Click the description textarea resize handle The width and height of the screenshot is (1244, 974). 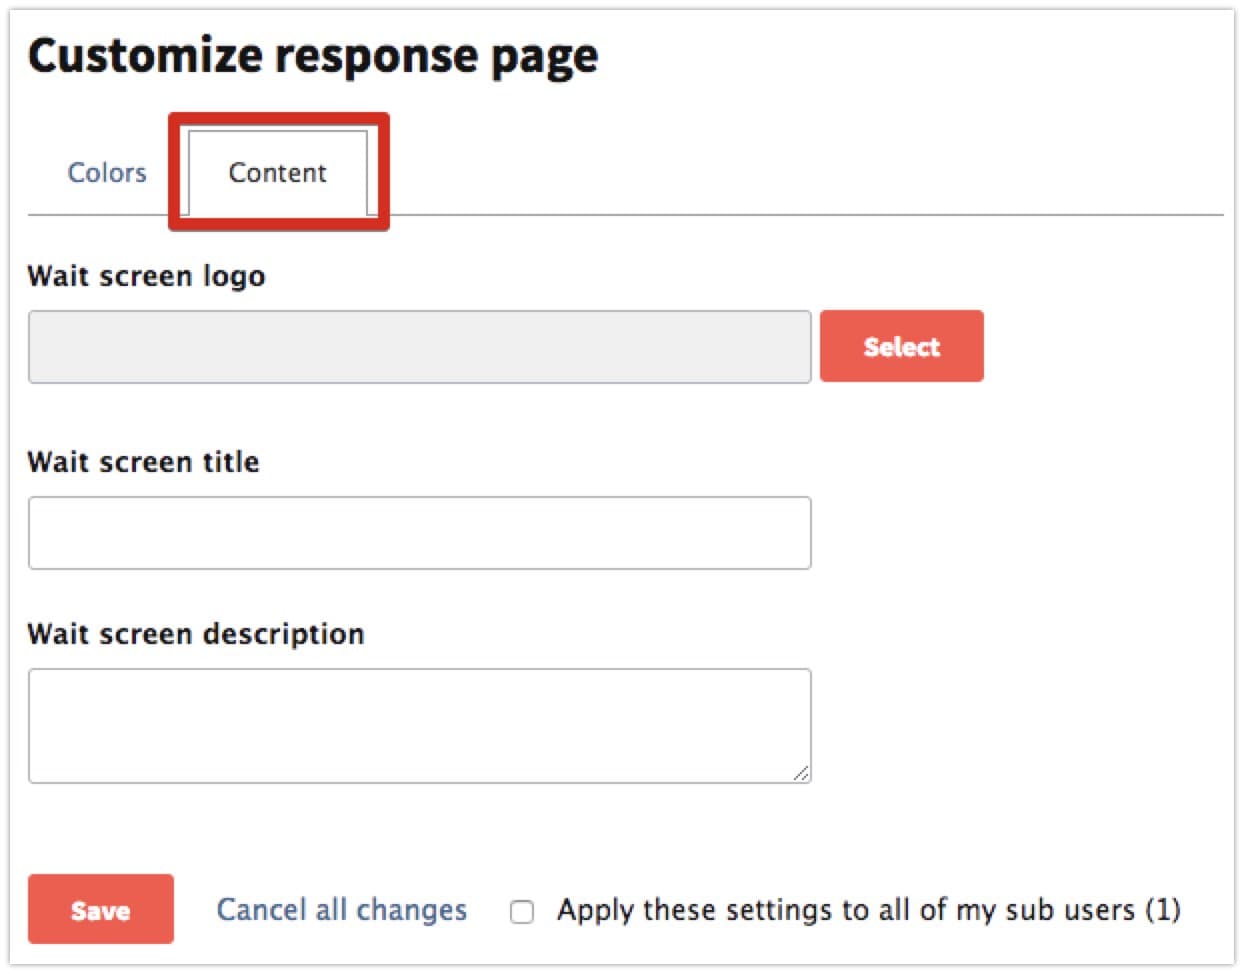[x=801, y=773]
